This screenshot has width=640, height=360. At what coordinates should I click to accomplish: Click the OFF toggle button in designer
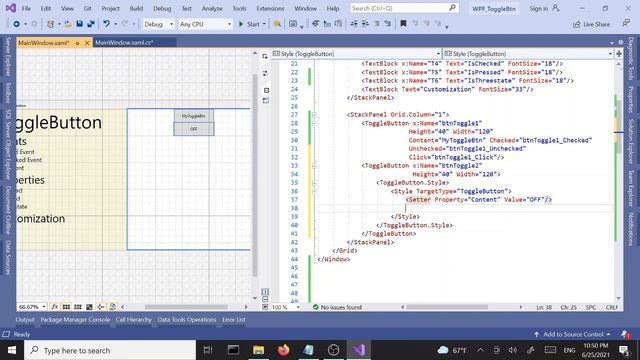pyautogui.click(x=194, y=129)
